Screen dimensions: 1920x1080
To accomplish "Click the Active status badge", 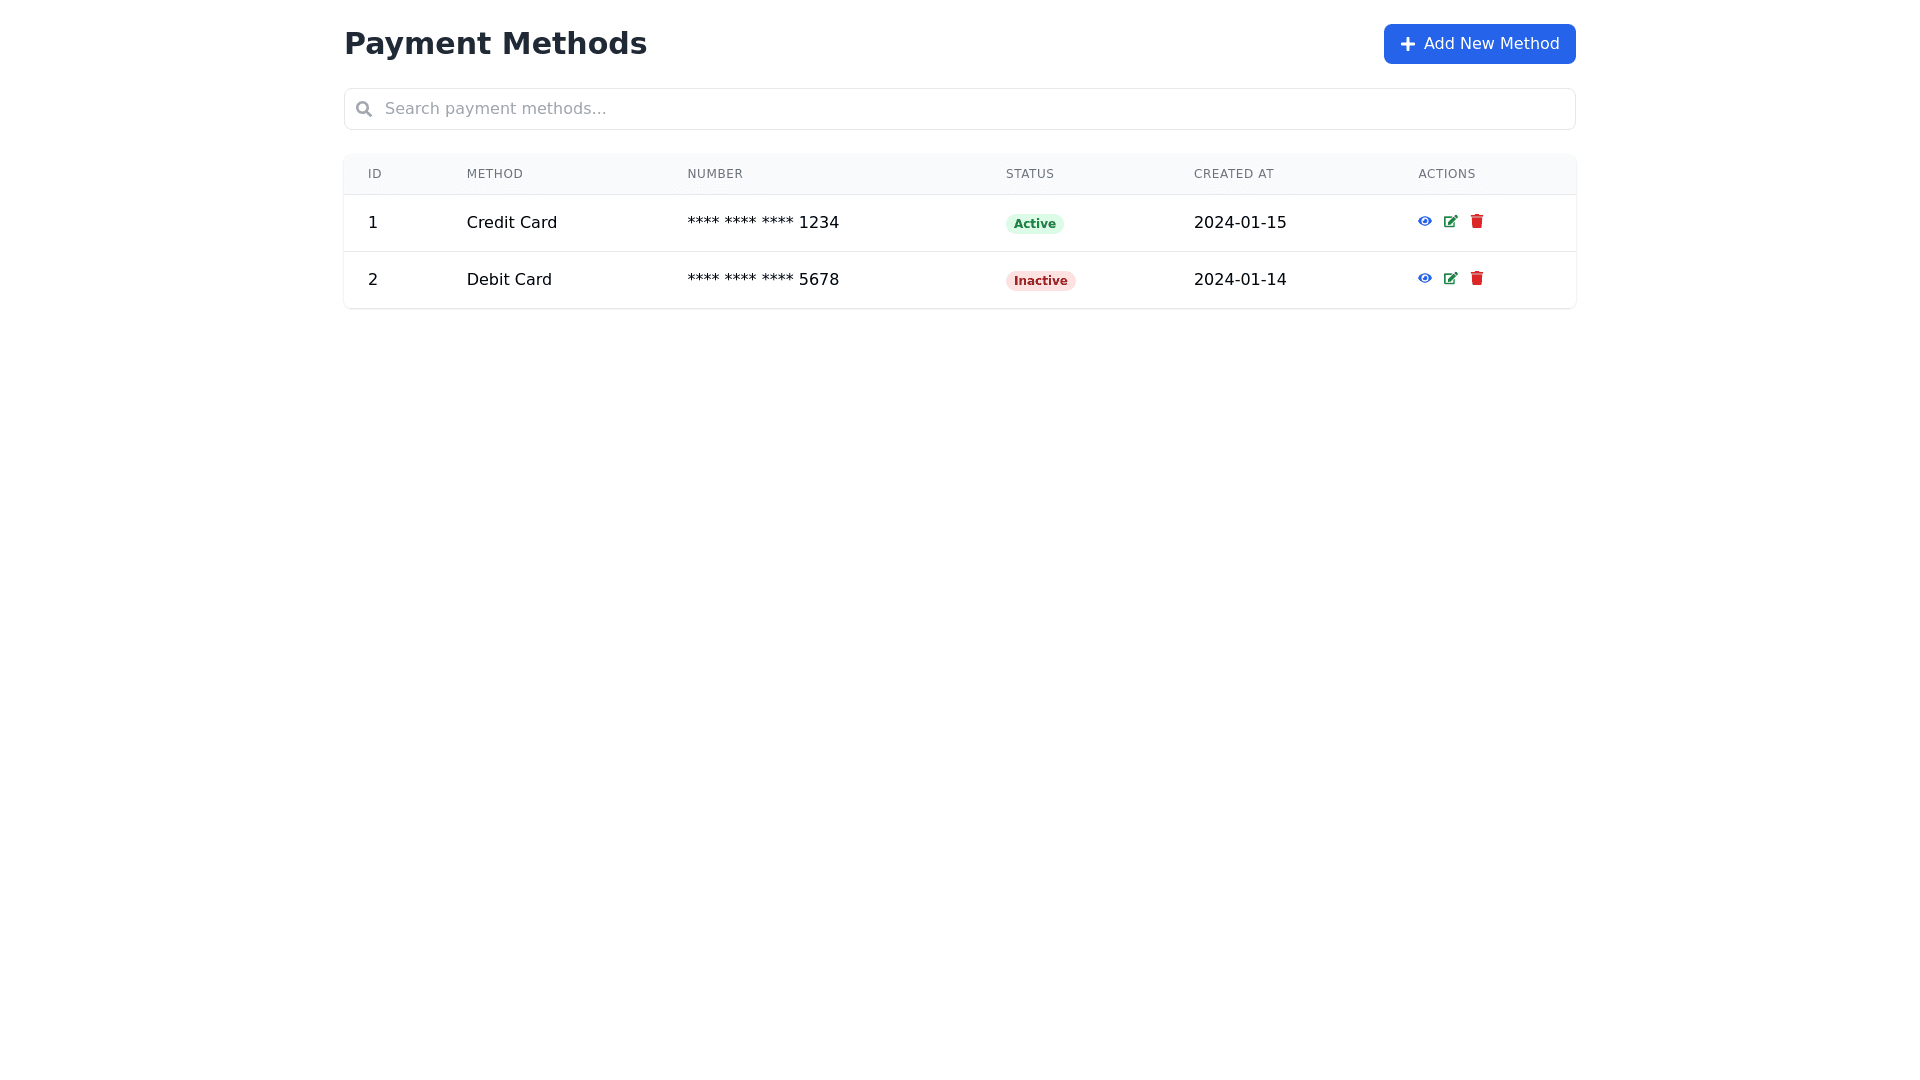I will [1034, 224].
